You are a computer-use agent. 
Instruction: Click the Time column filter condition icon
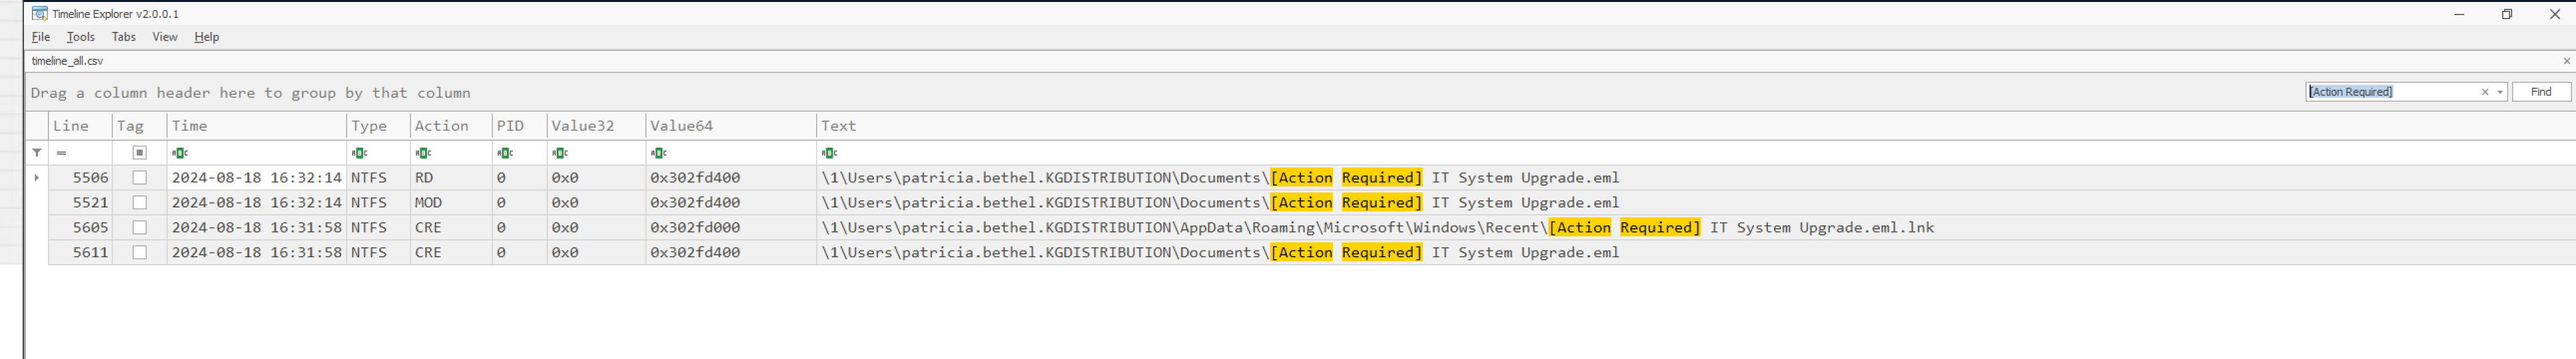pos(180,153)
